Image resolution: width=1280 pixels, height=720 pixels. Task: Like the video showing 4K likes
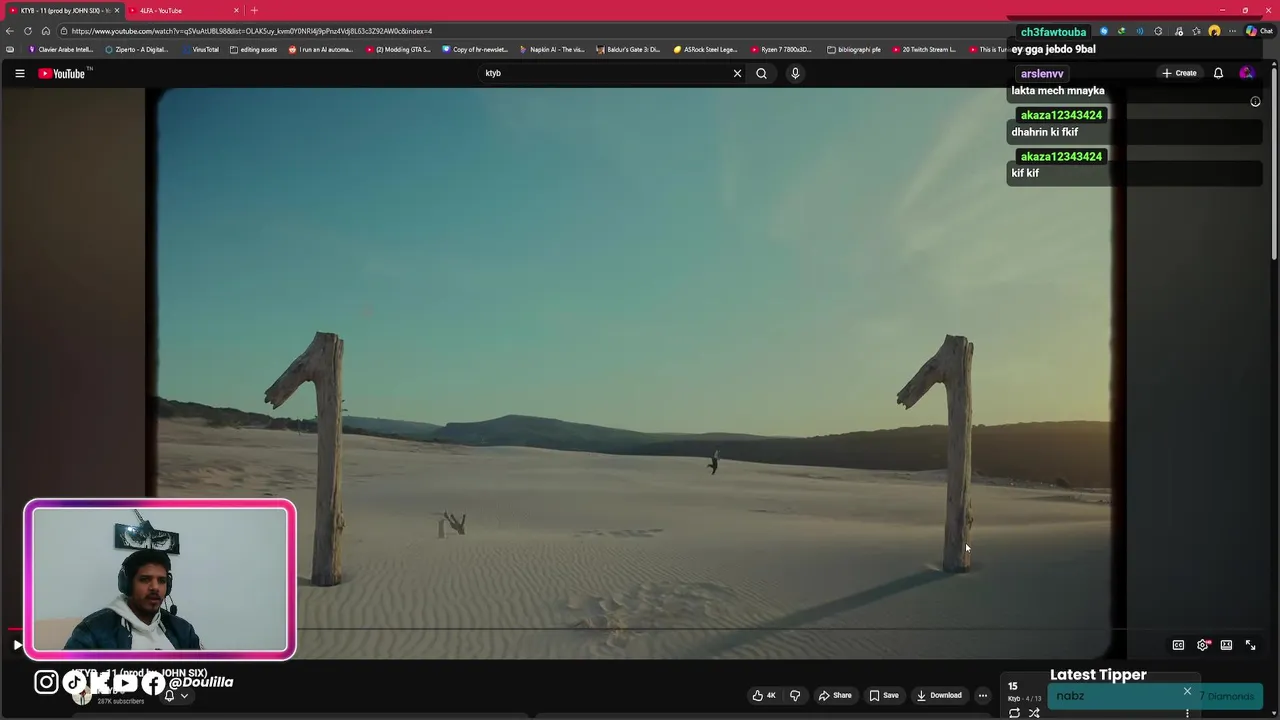(765, 695)
